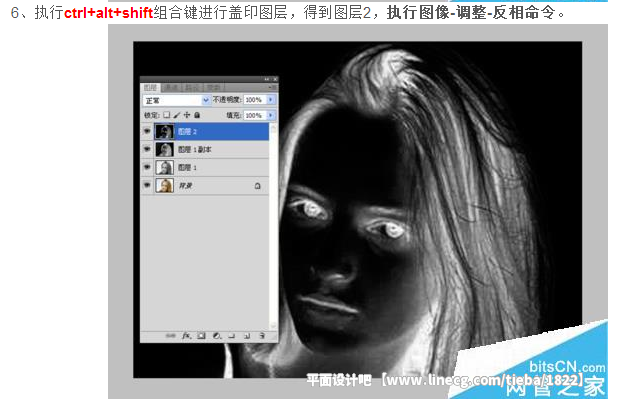Click the 图层 1 layer thumbnail

(164, 167)
